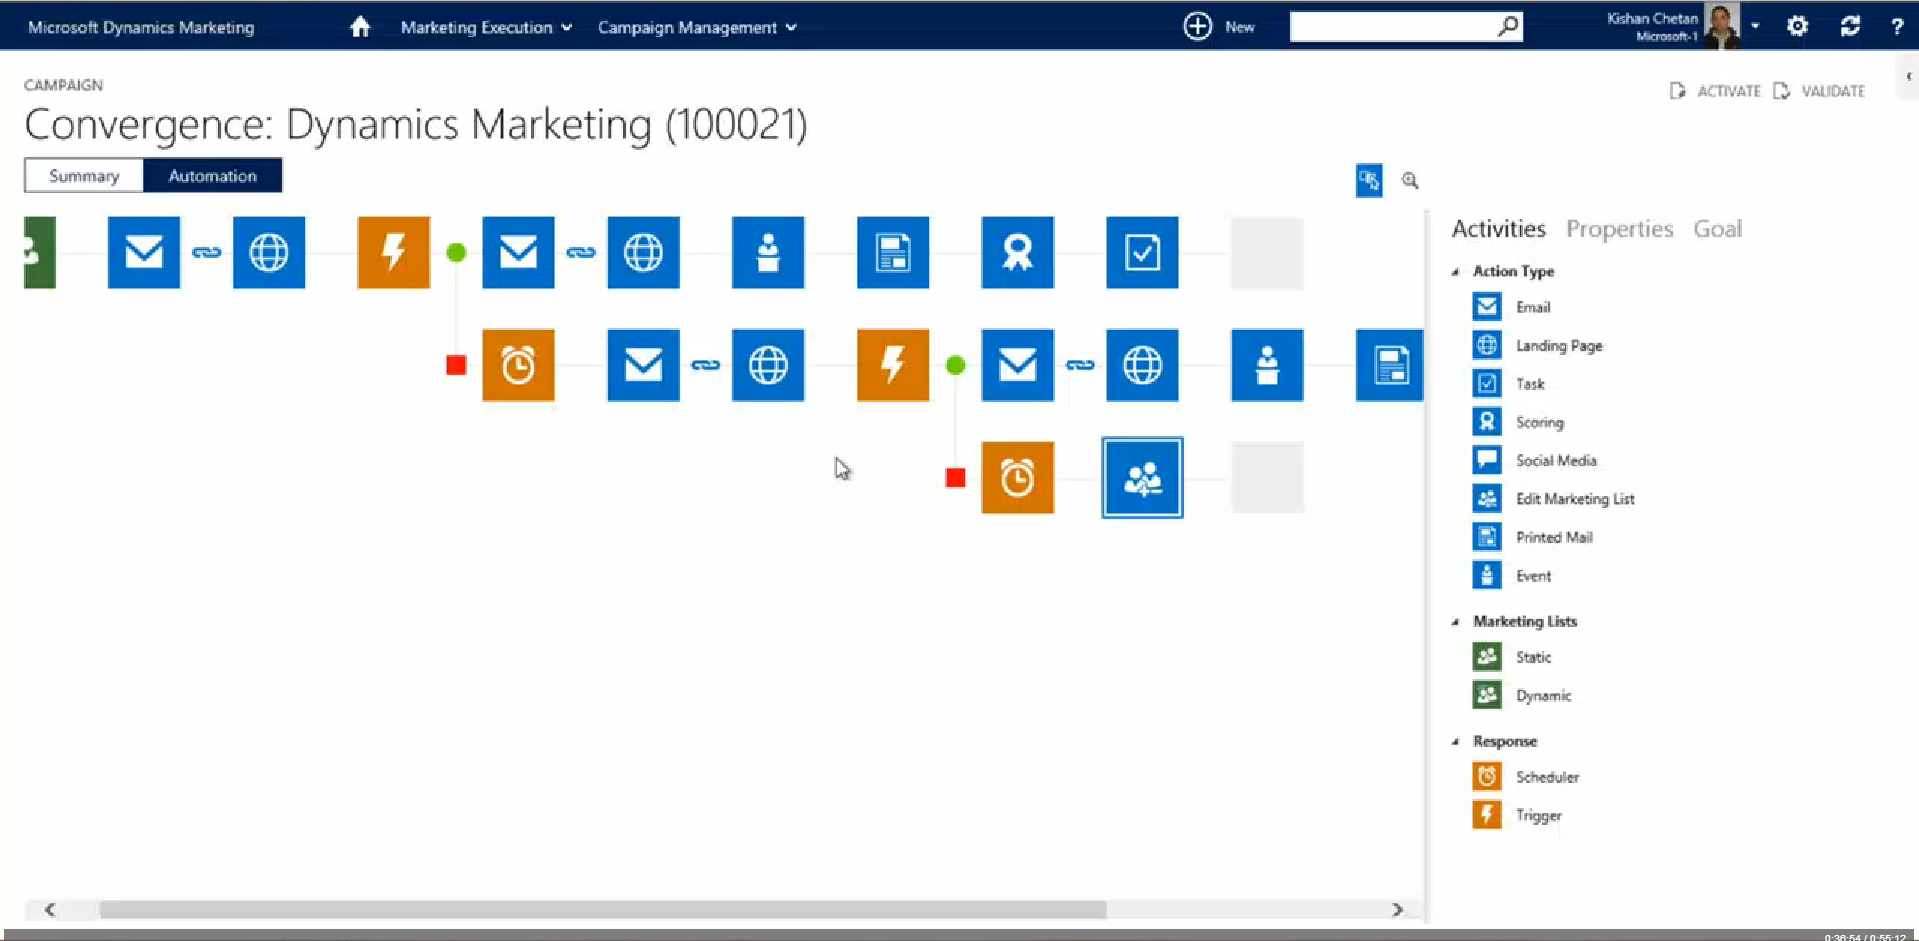Toggle the canvas selection mode icon

(1369, 180)
